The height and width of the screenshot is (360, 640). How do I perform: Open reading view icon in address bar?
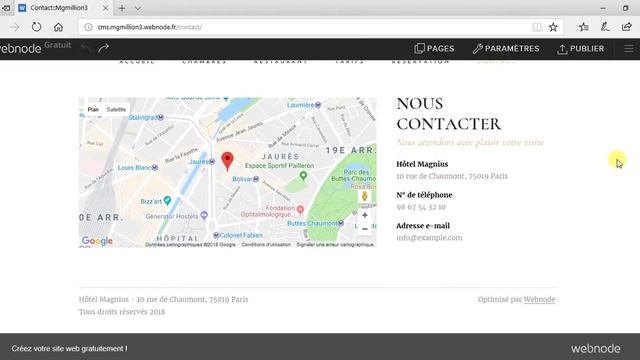537,27
